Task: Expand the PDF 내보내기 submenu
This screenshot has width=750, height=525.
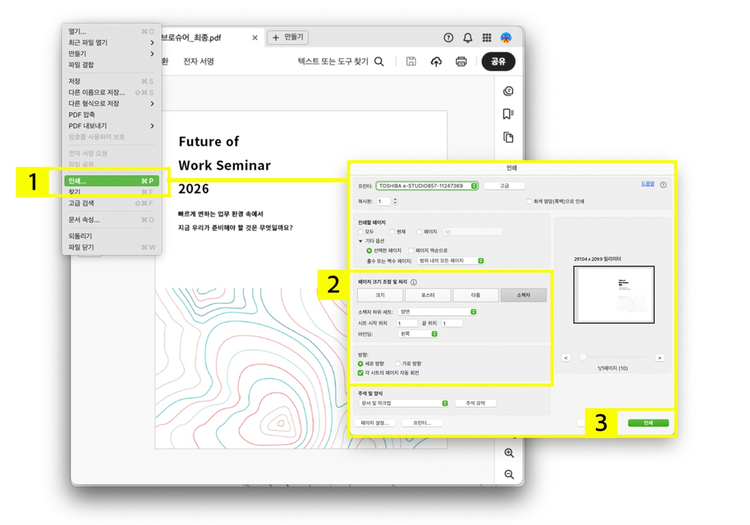Action: point(111,126)
